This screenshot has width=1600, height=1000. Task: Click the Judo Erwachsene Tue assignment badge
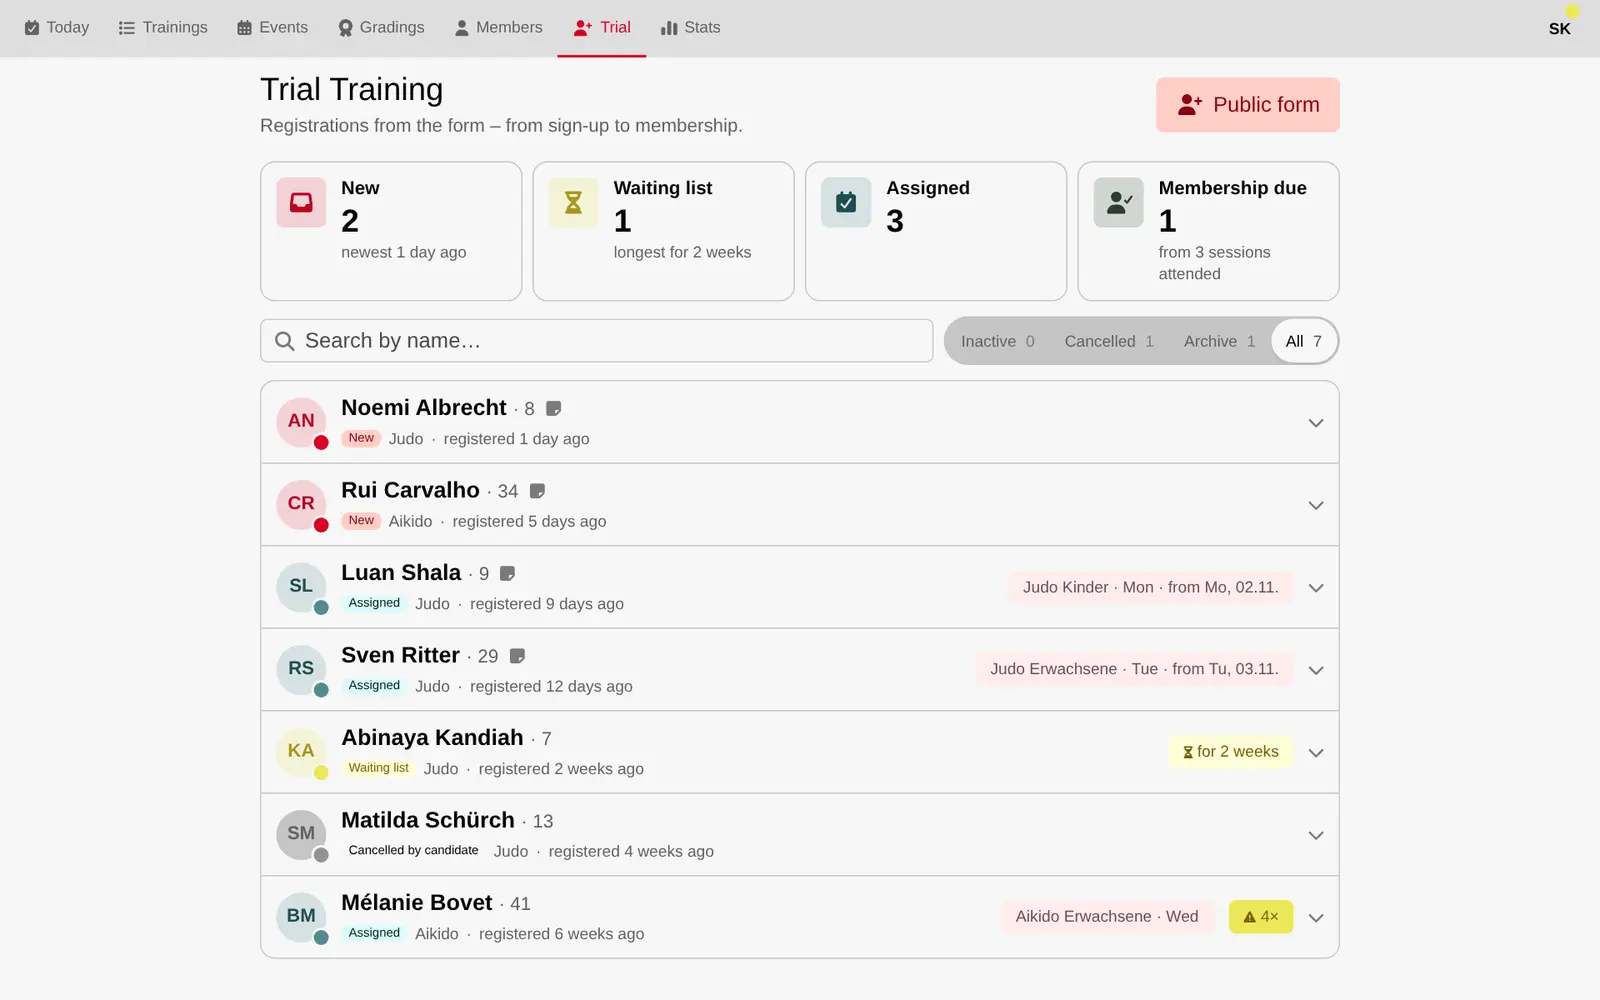tap(1134, 669)
